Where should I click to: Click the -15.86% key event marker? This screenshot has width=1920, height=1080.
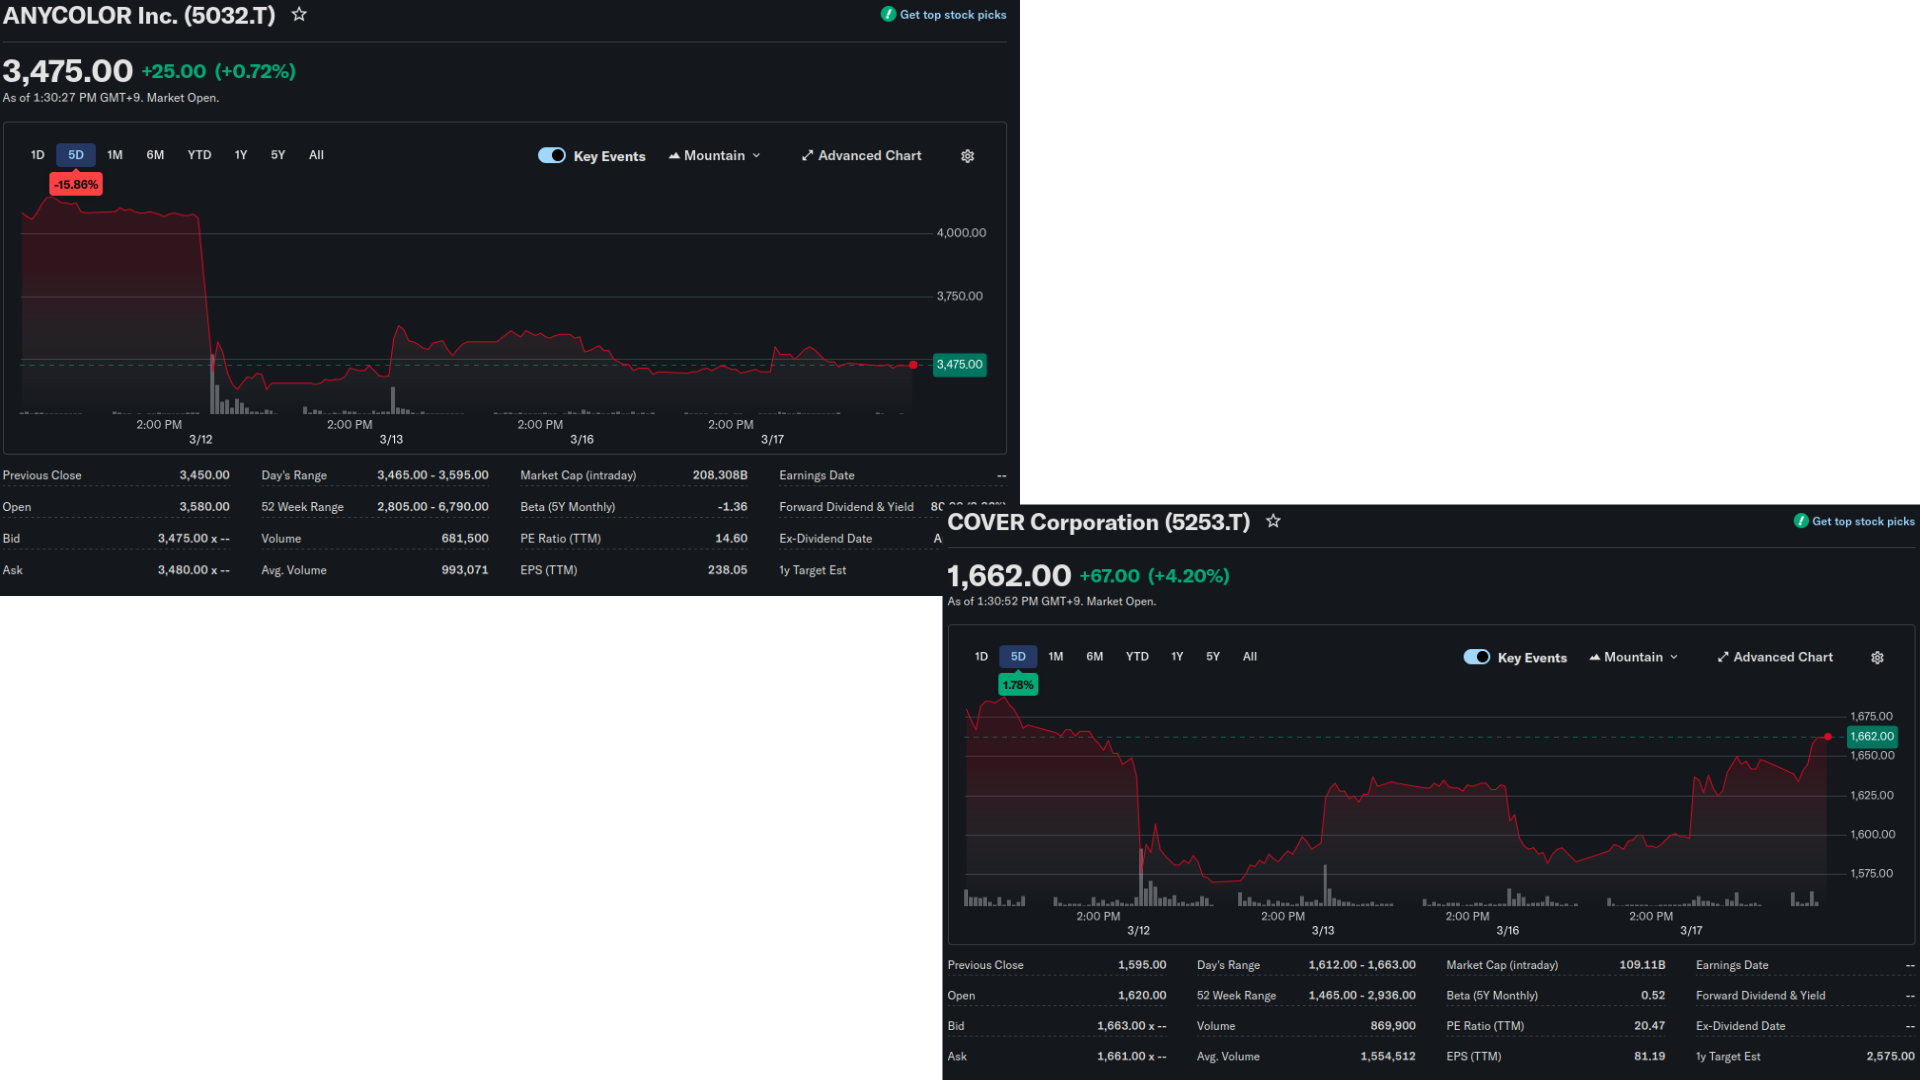[x=76, y=185]
